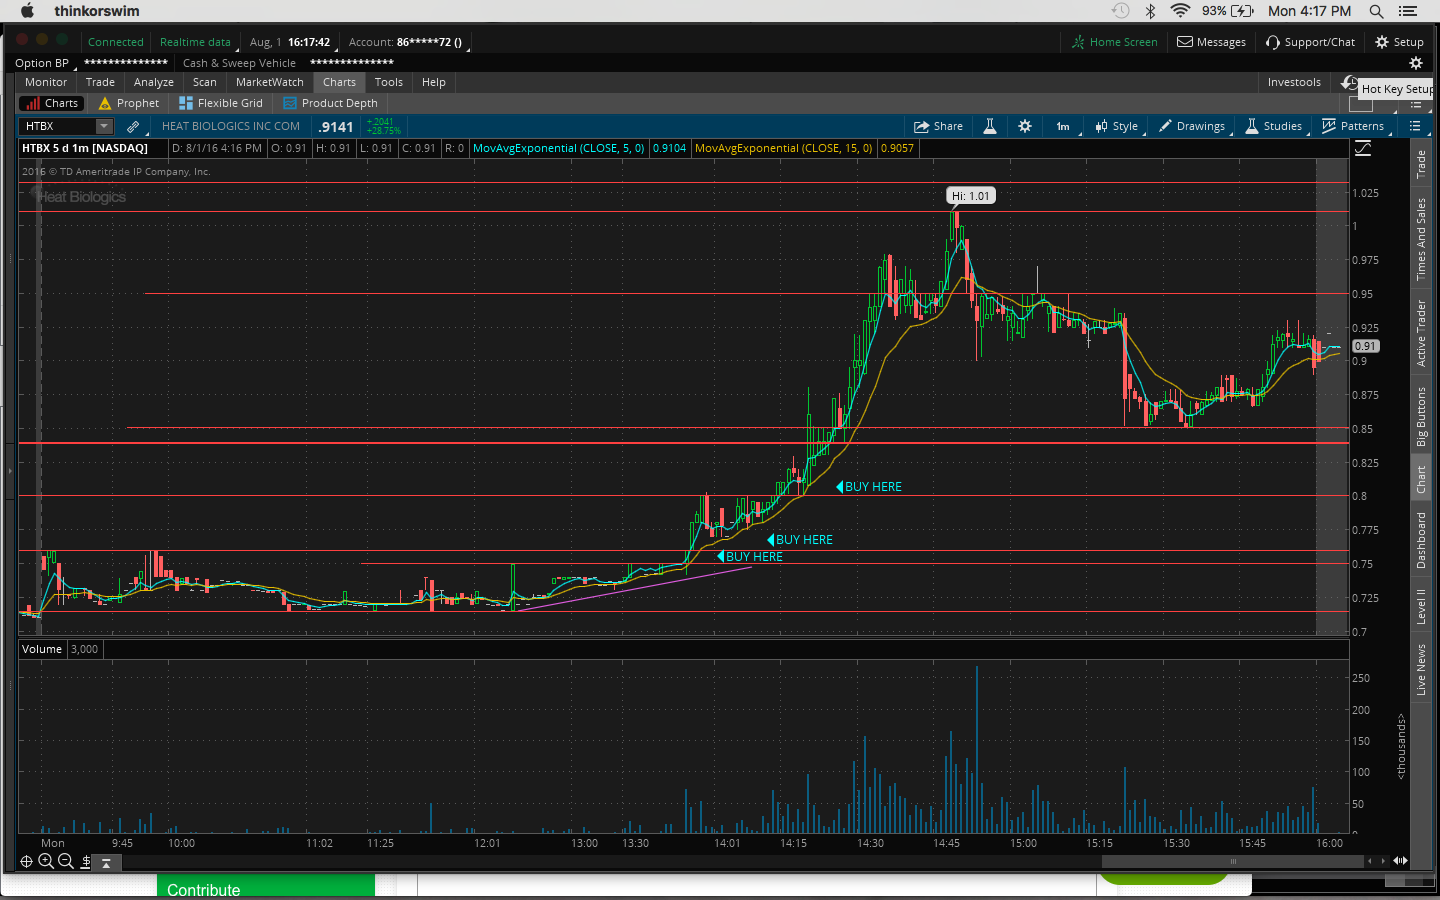Open the thinkScript lab flask icon
Image resolution: width=1440 pixels, height=900 pixels.
(990, 126)
